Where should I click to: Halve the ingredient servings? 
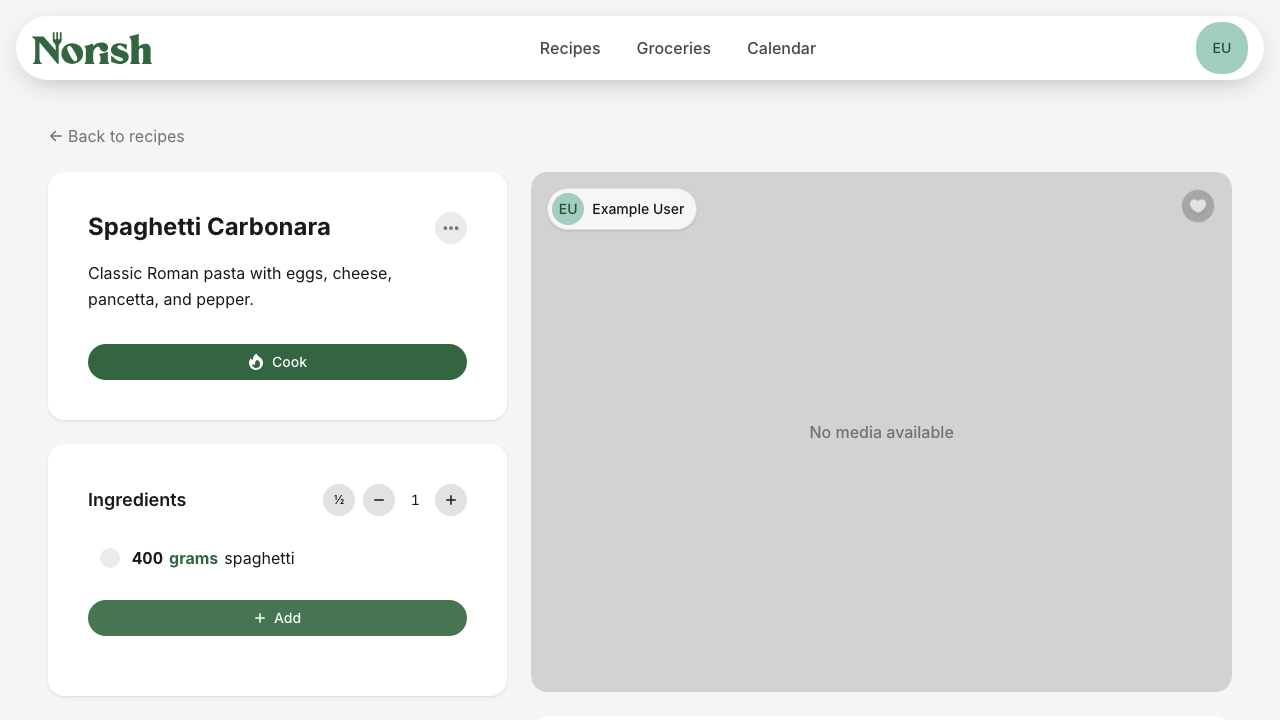pyautogui.click(x=339, y=500)
